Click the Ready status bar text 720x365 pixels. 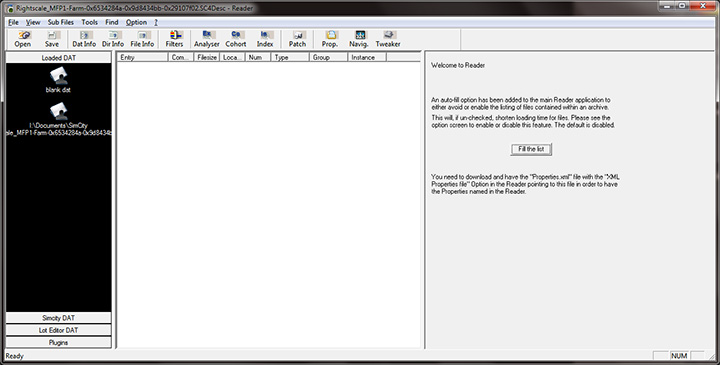coord(15,356)
